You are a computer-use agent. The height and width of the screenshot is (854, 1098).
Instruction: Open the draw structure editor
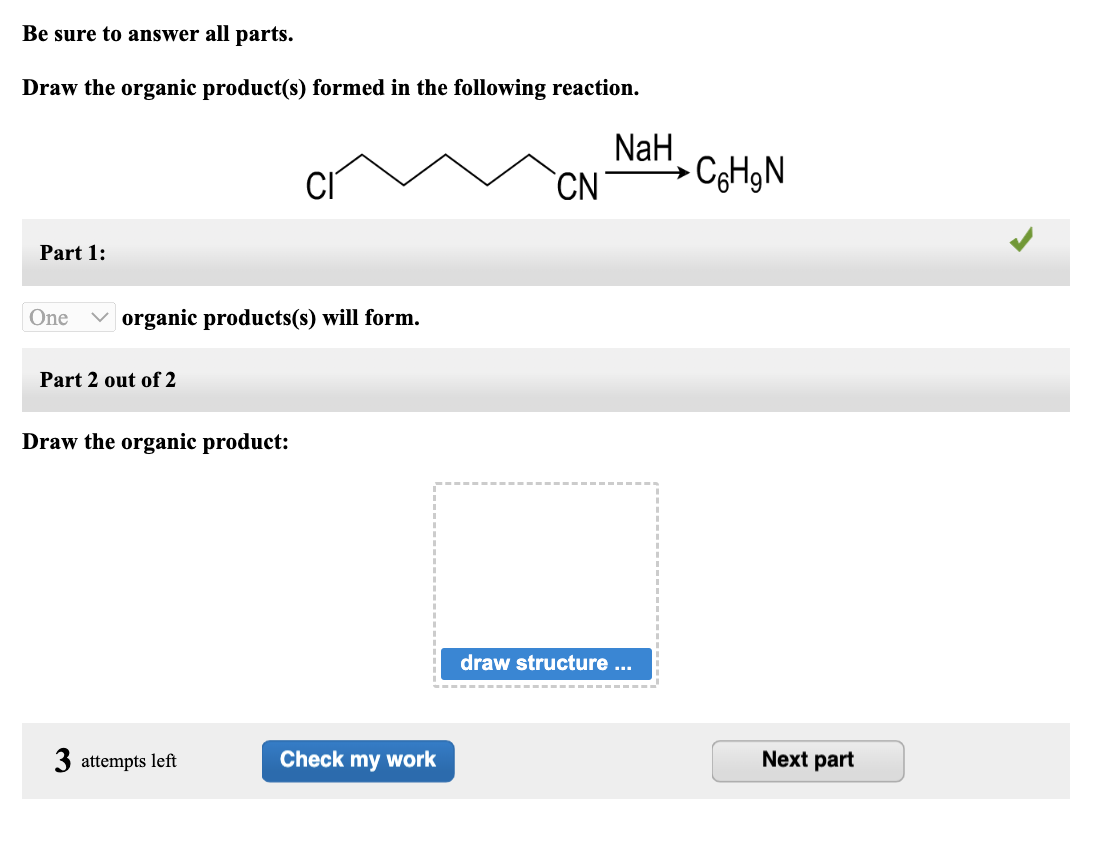(546, 663)
